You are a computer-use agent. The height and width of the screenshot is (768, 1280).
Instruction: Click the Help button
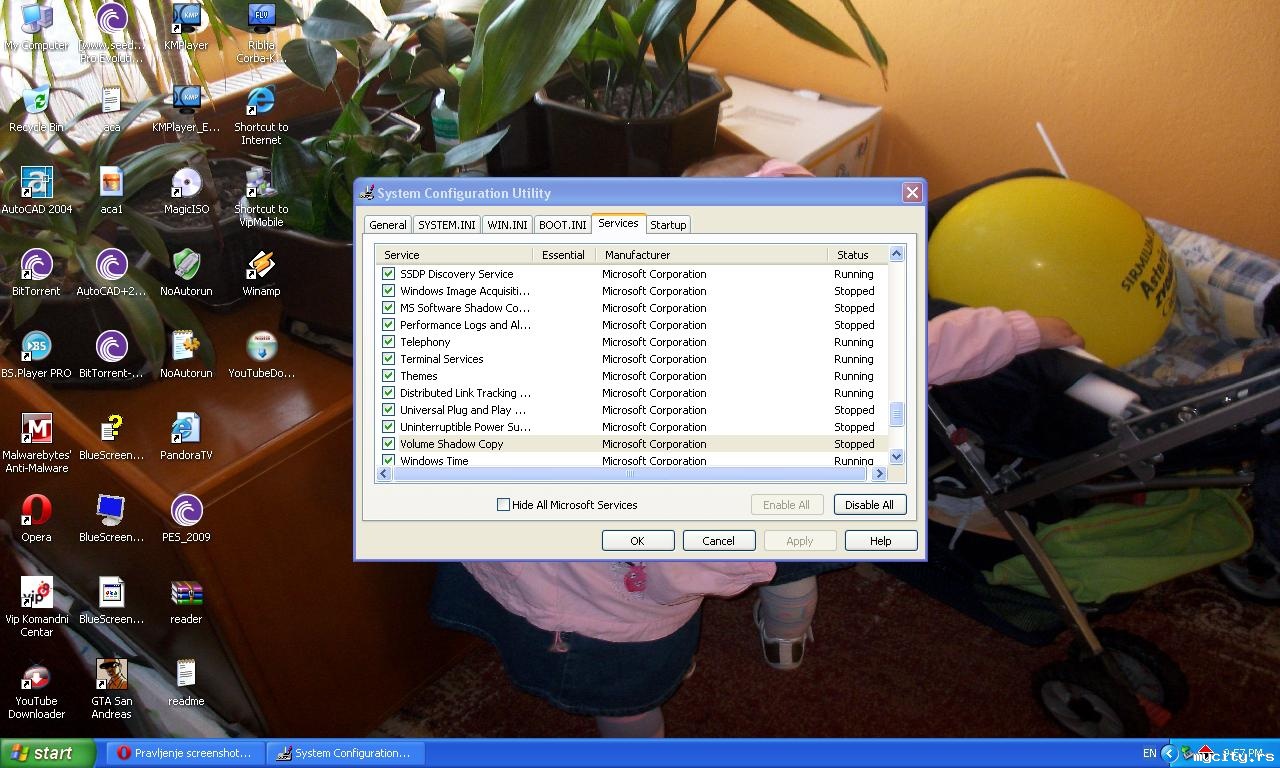881,541
